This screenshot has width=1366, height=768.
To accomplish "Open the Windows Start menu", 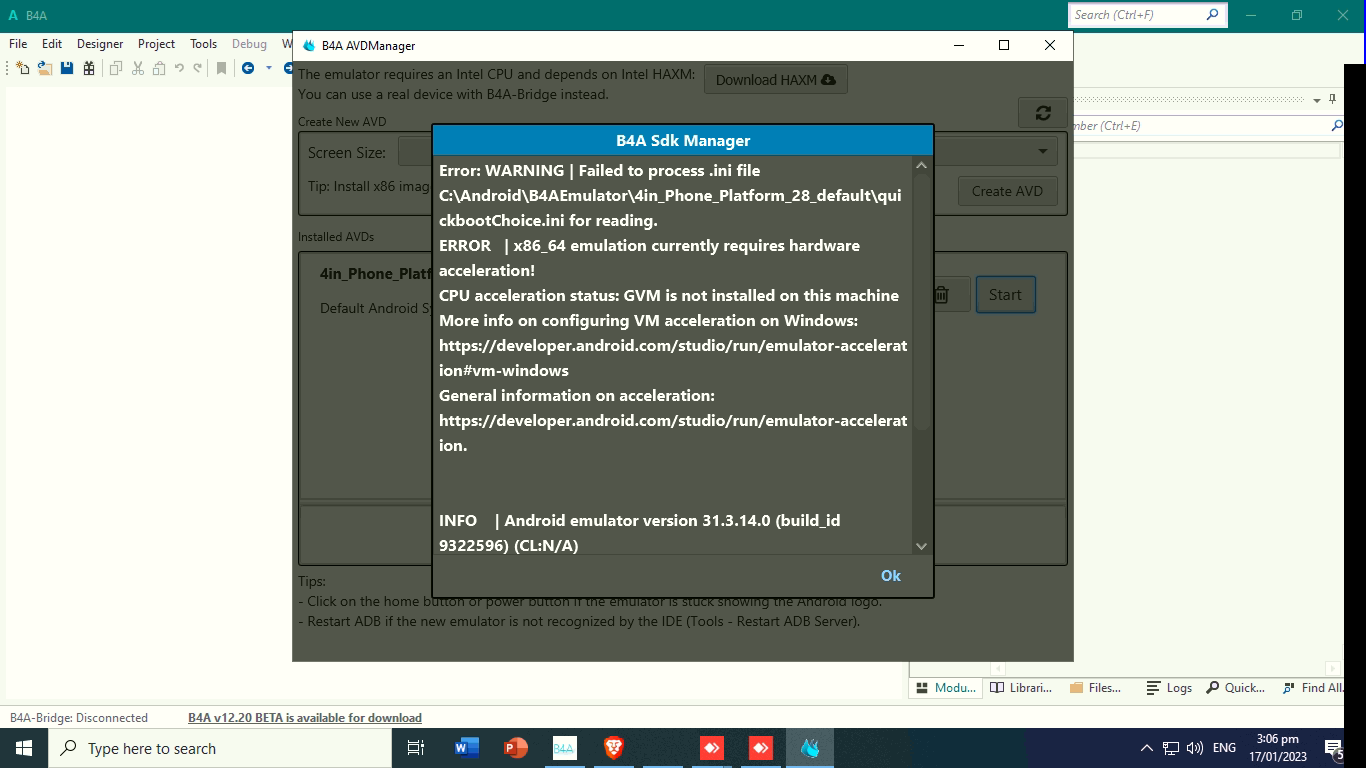I will 24,748.
